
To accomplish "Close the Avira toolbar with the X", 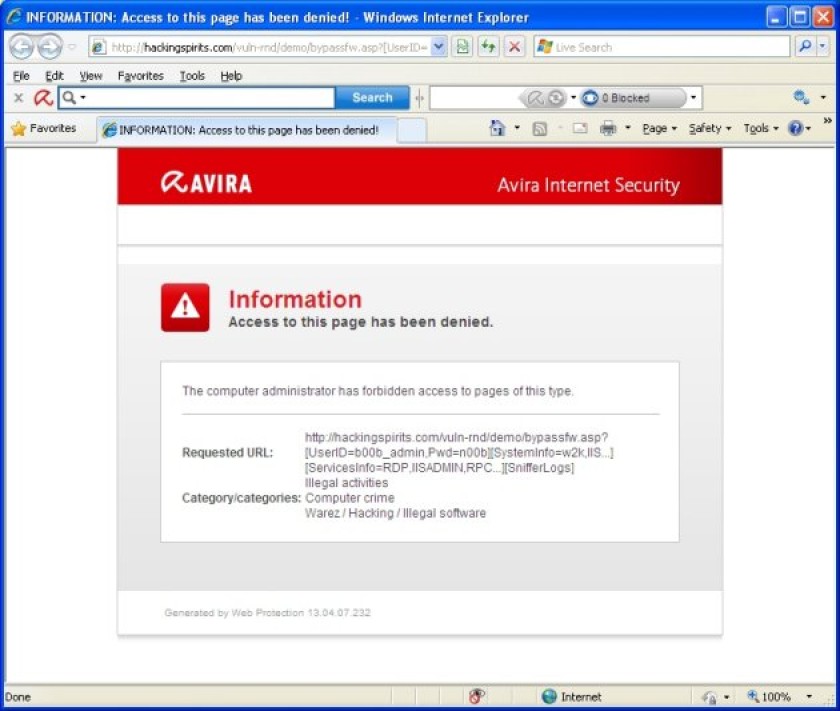I will point(18,98).
